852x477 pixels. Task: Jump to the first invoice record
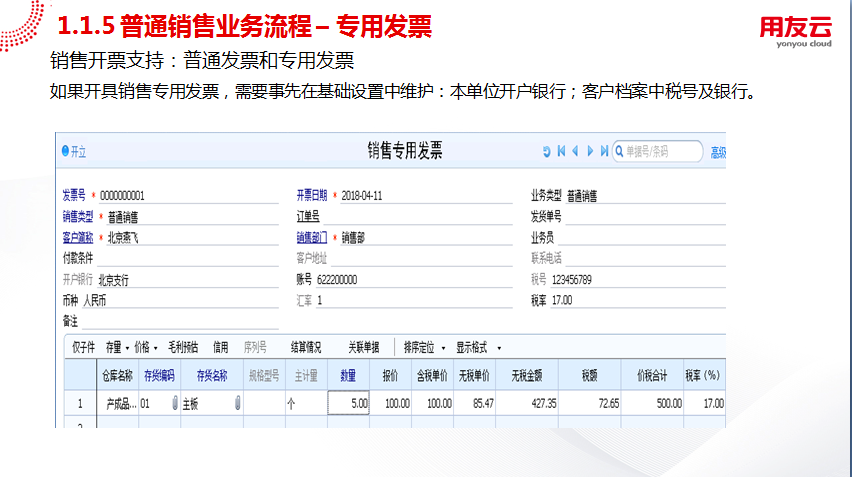pyautogui.click(x=561, y=152)
